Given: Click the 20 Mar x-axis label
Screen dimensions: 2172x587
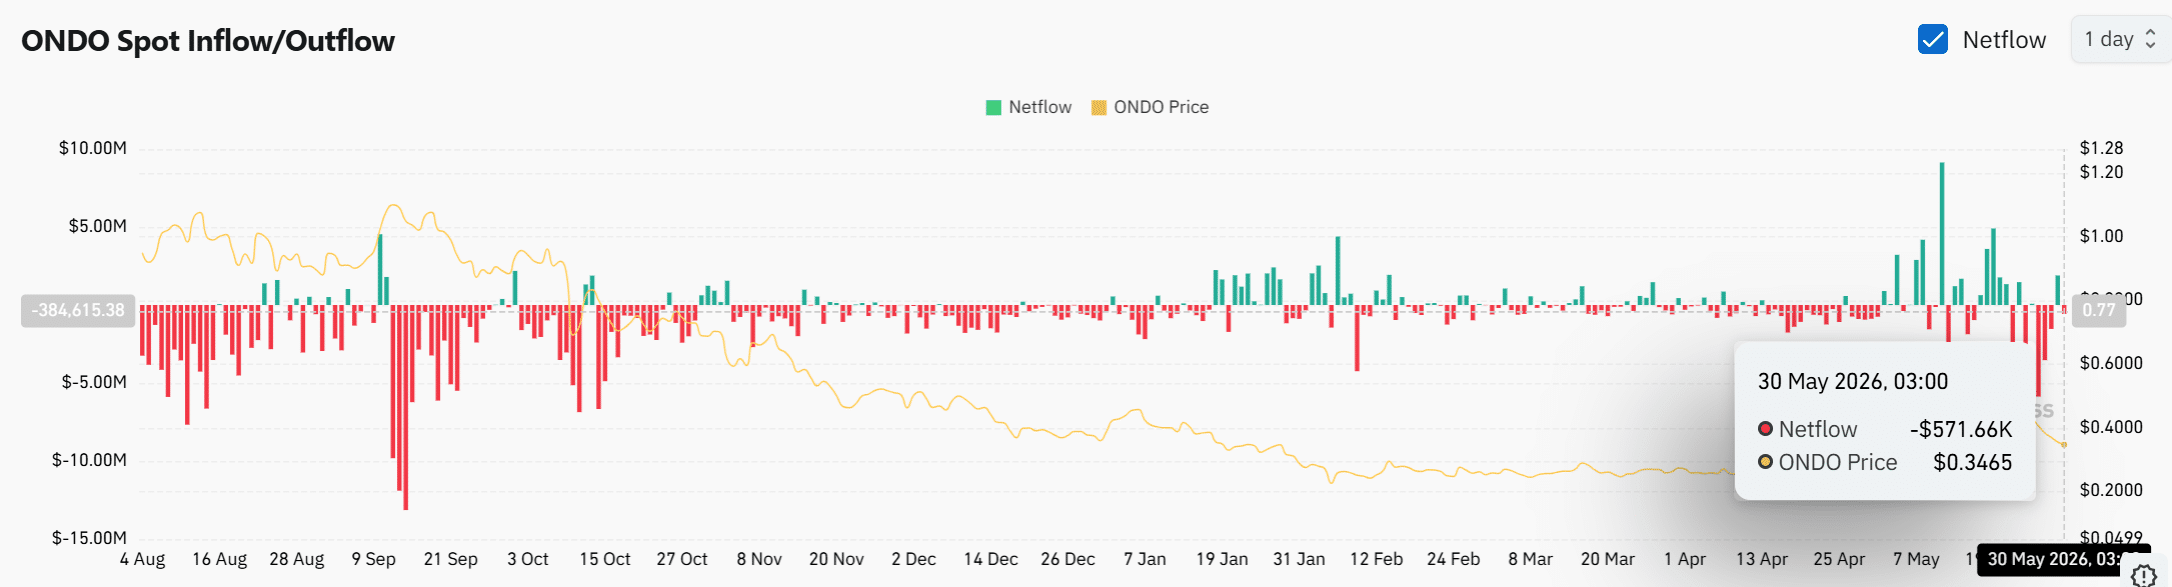Looking at the screenshot, I should [x=1607, y=559].
